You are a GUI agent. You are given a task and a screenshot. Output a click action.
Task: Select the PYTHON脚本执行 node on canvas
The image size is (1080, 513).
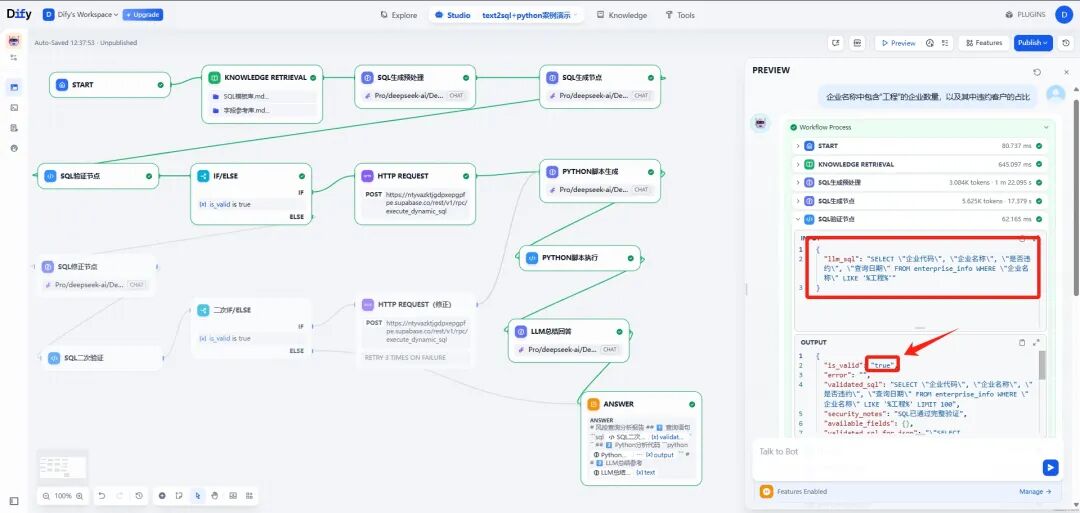(579, 258)
